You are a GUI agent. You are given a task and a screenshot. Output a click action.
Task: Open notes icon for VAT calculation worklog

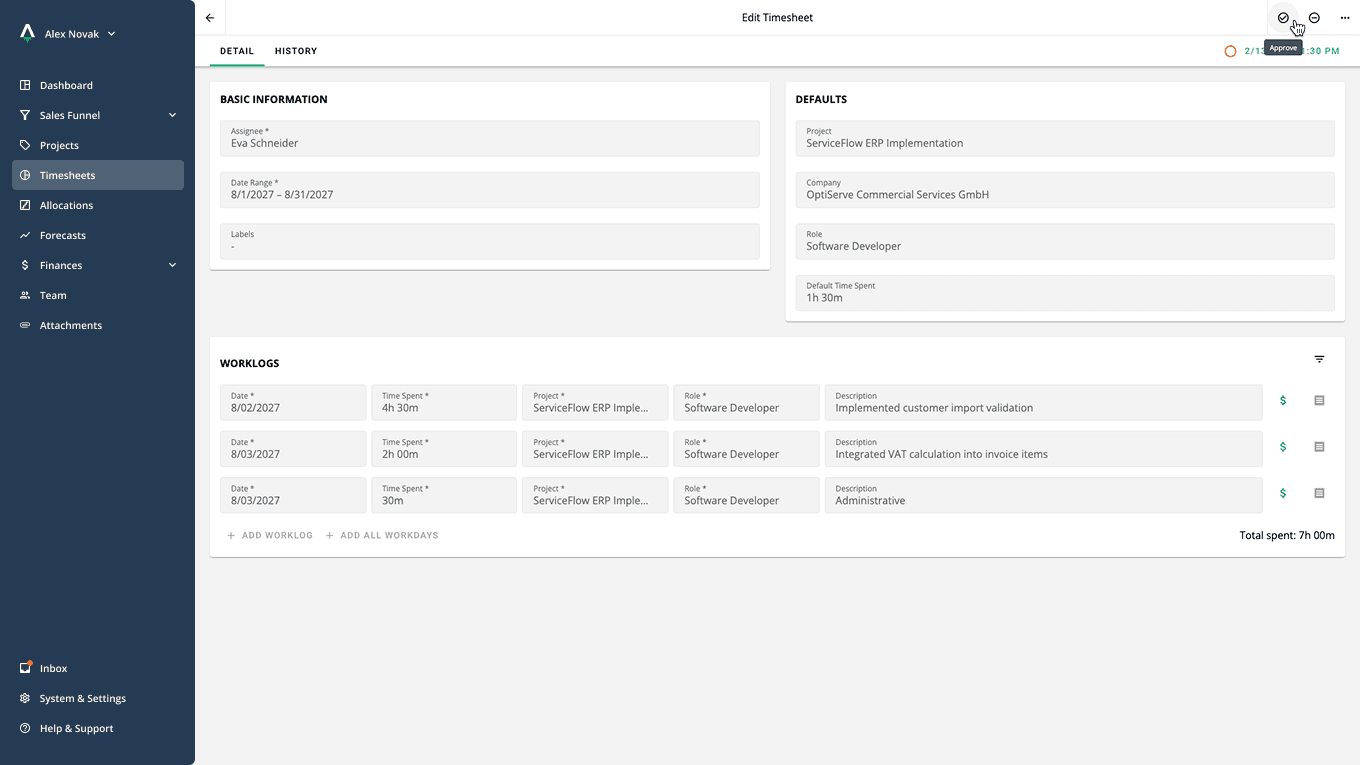[1319, 447]
